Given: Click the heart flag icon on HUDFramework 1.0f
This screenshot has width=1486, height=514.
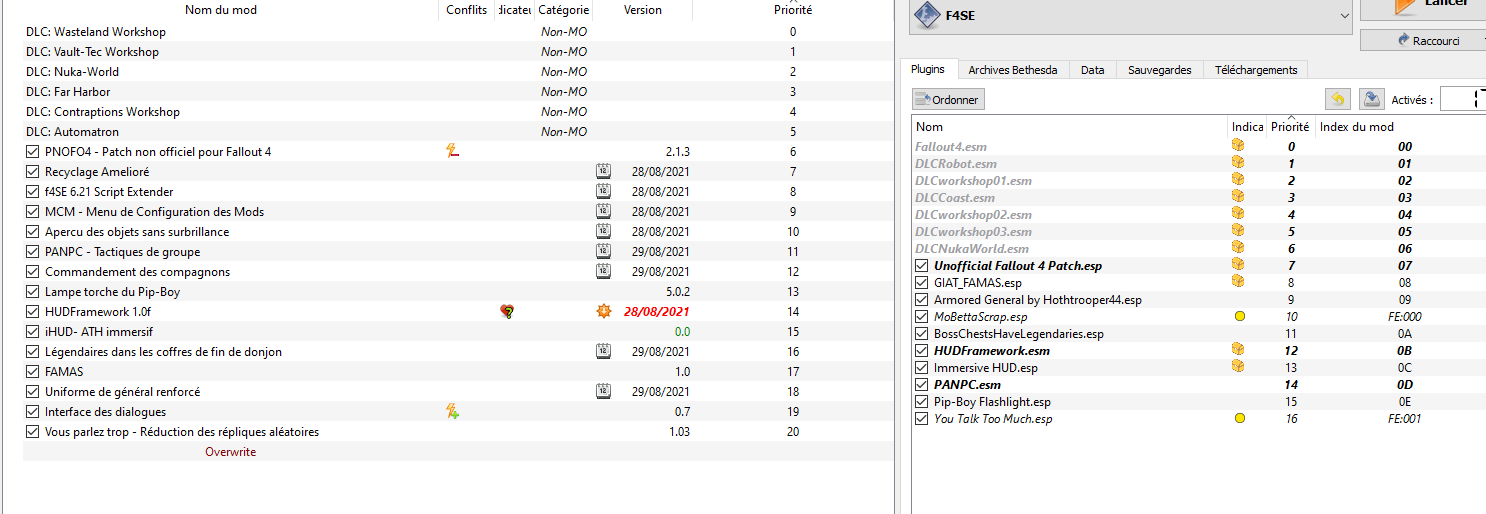Looking at the screenshot, I should coord(507,311).
